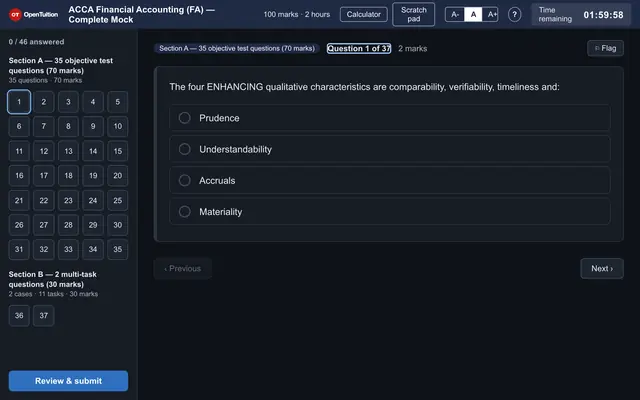This screenshot has height=400, width=640.
Task: Flag this question
Action: tap(605, 48)
